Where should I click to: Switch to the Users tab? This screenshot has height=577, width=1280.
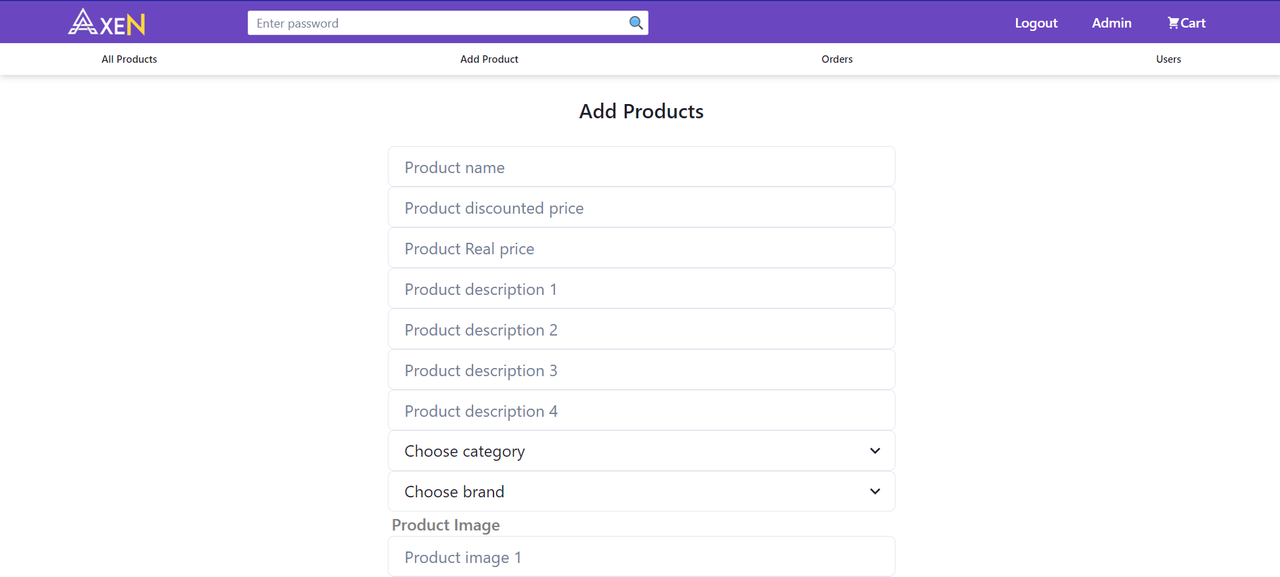pos(1168,59)
